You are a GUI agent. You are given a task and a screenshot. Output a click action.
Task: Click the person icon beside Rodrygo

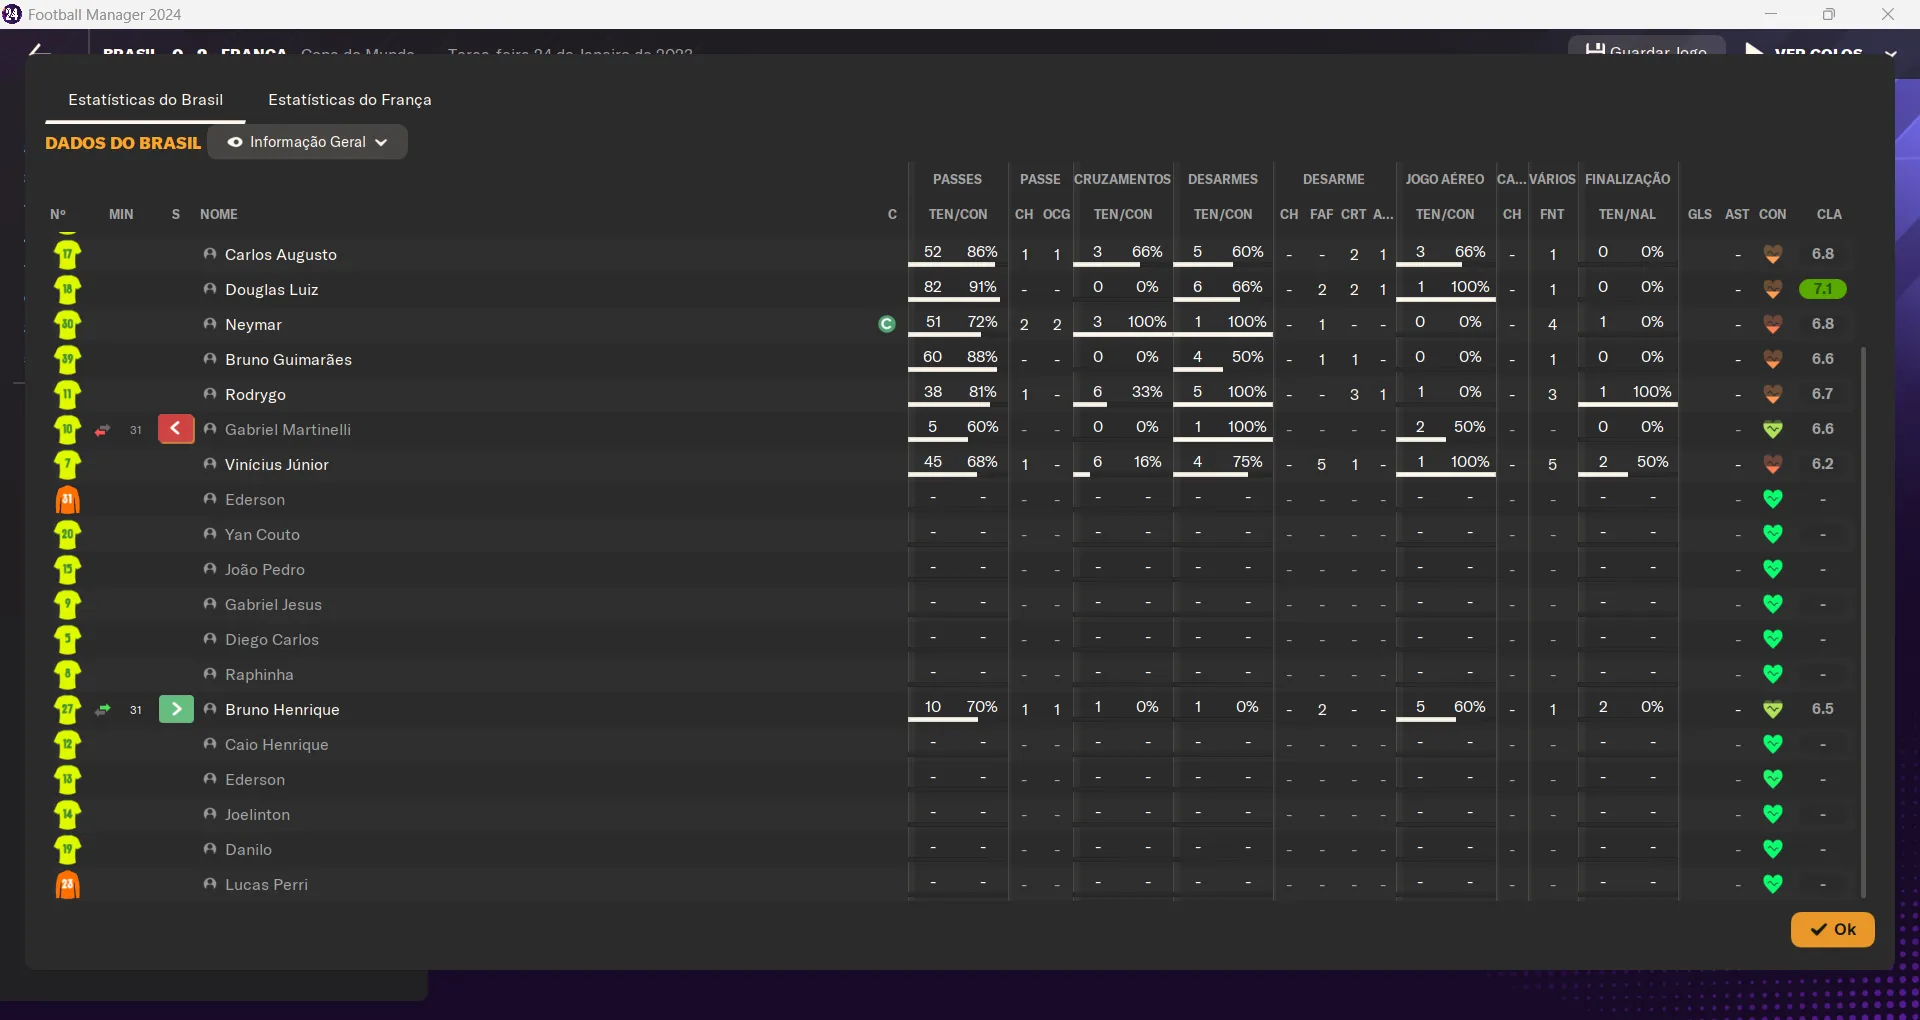click(210, 394)
